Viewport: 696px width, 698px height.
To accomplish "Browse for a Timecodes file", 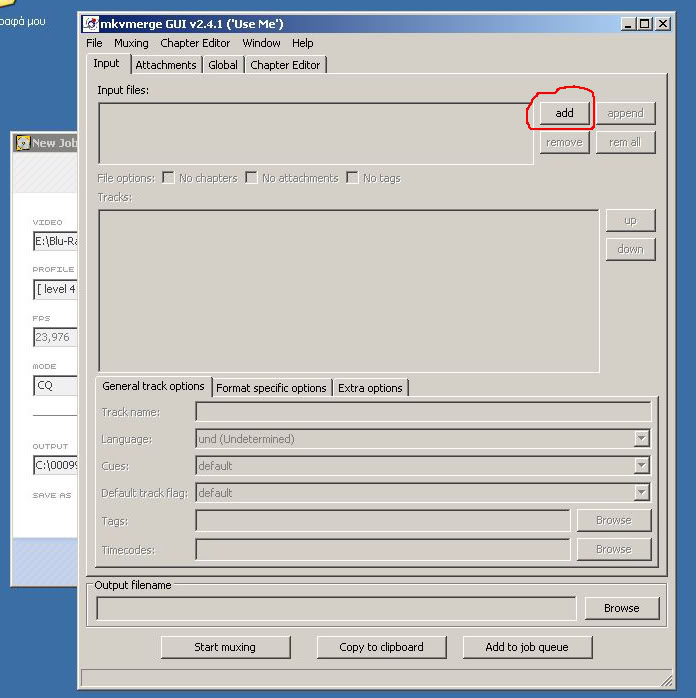I will [x=614, y=549].
